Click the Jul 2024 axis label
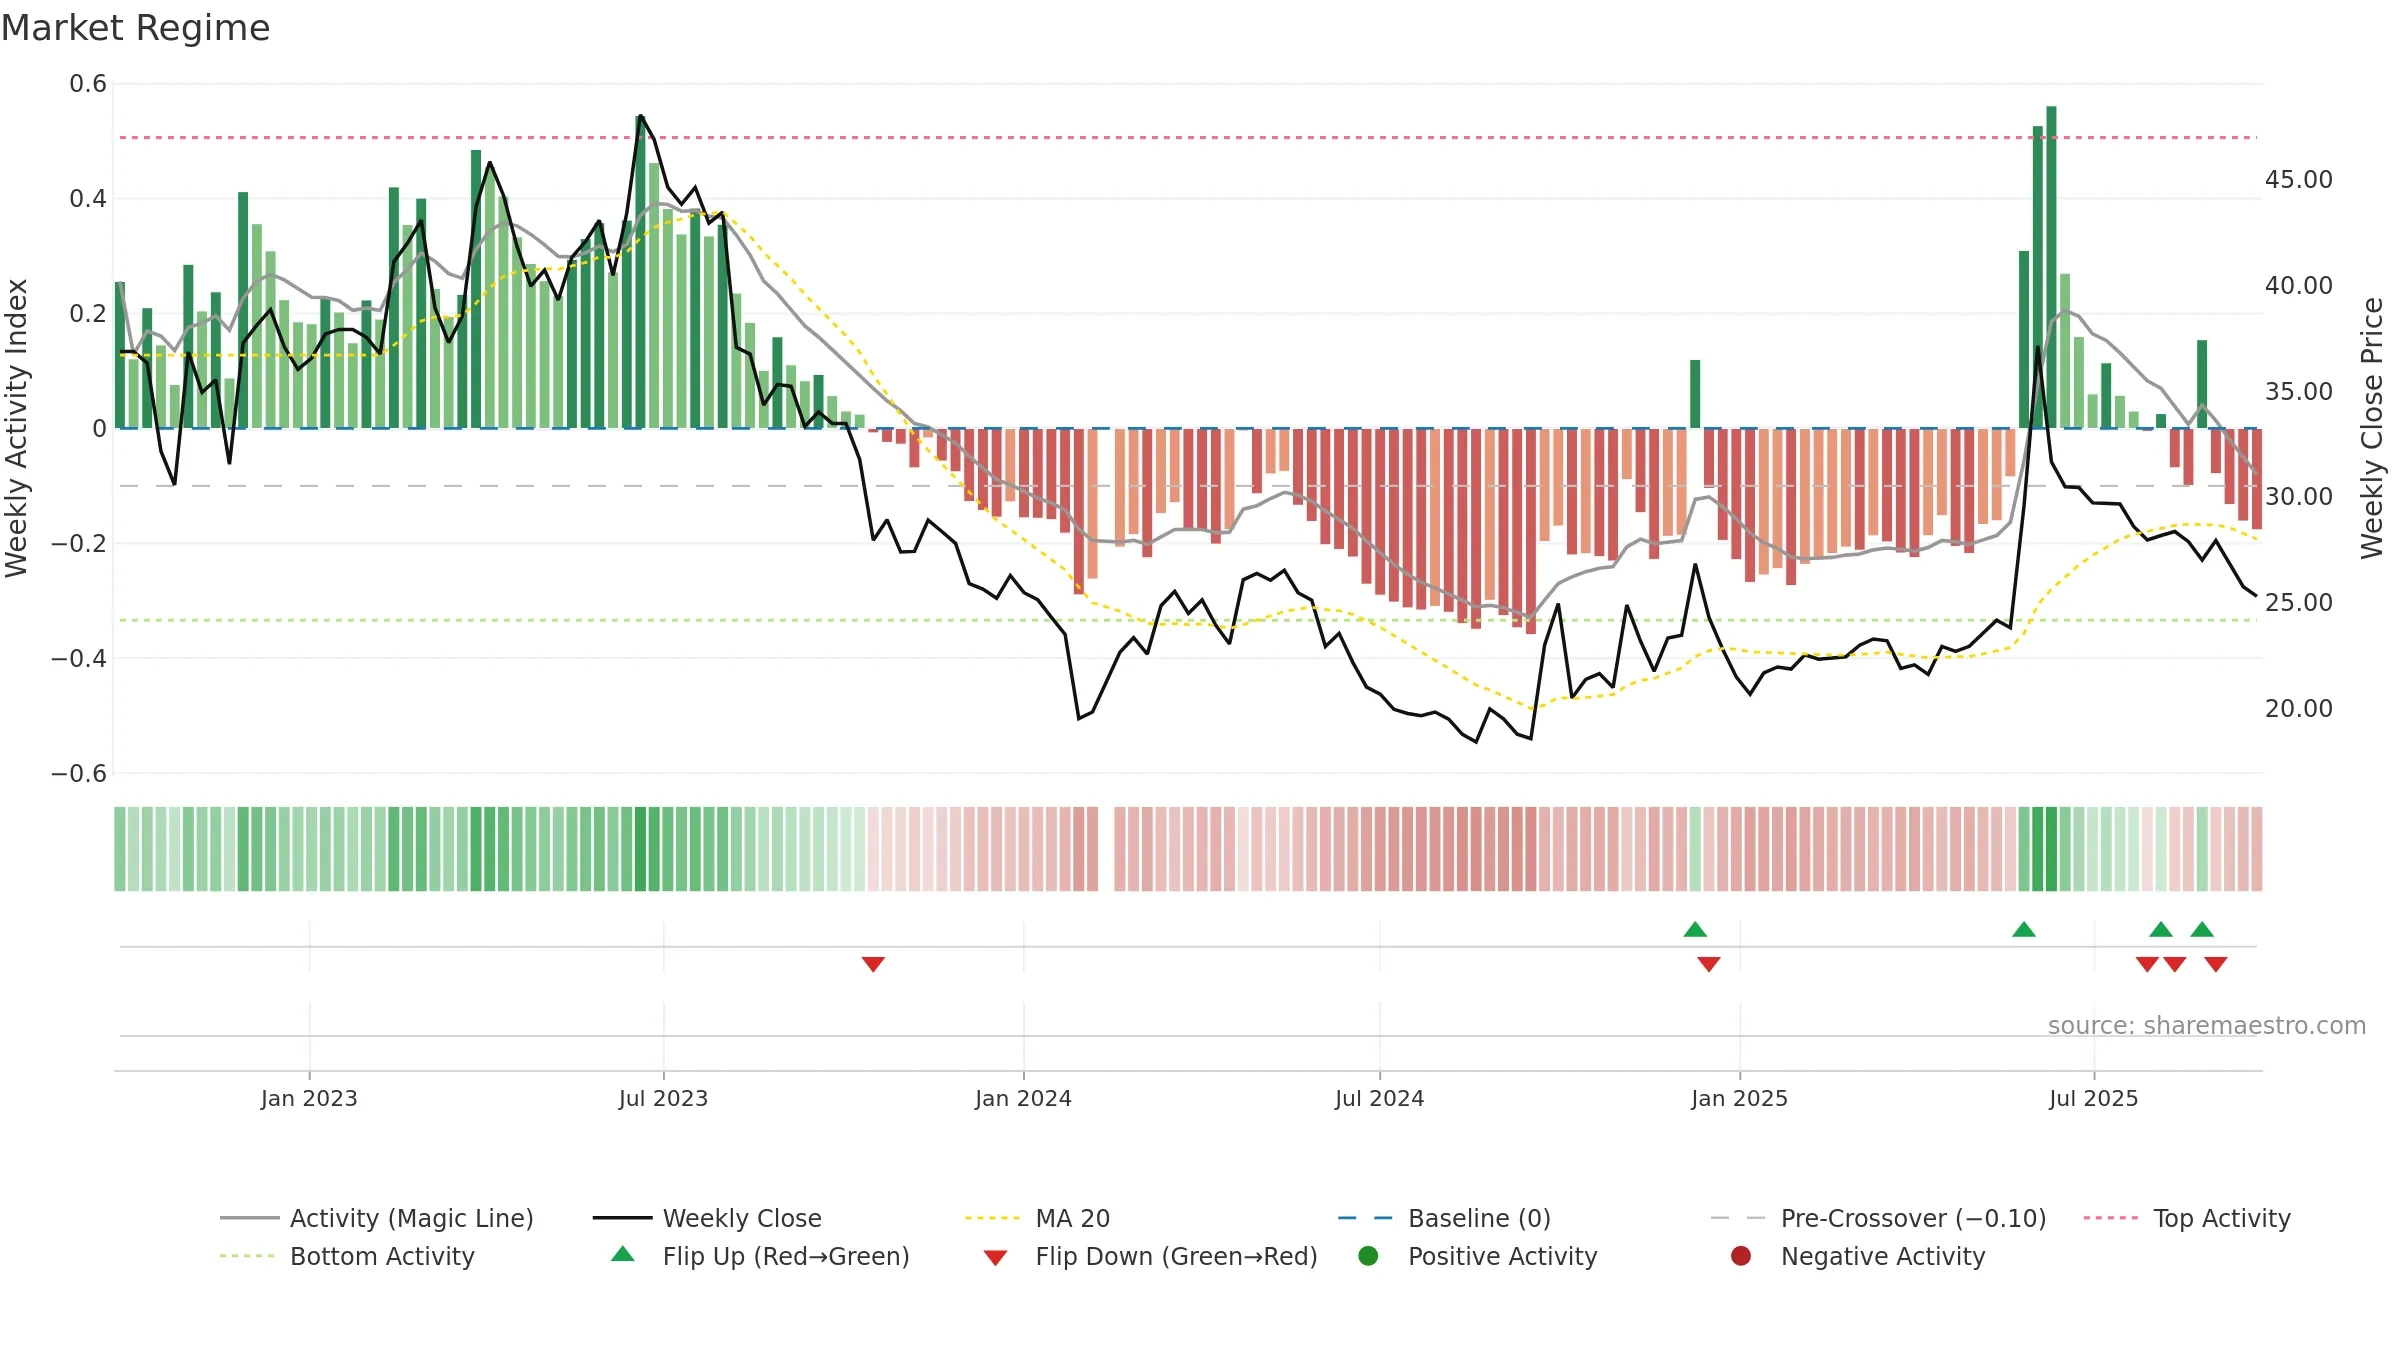This screenshot has width=2400, height=1350. coord(1379,1098)
